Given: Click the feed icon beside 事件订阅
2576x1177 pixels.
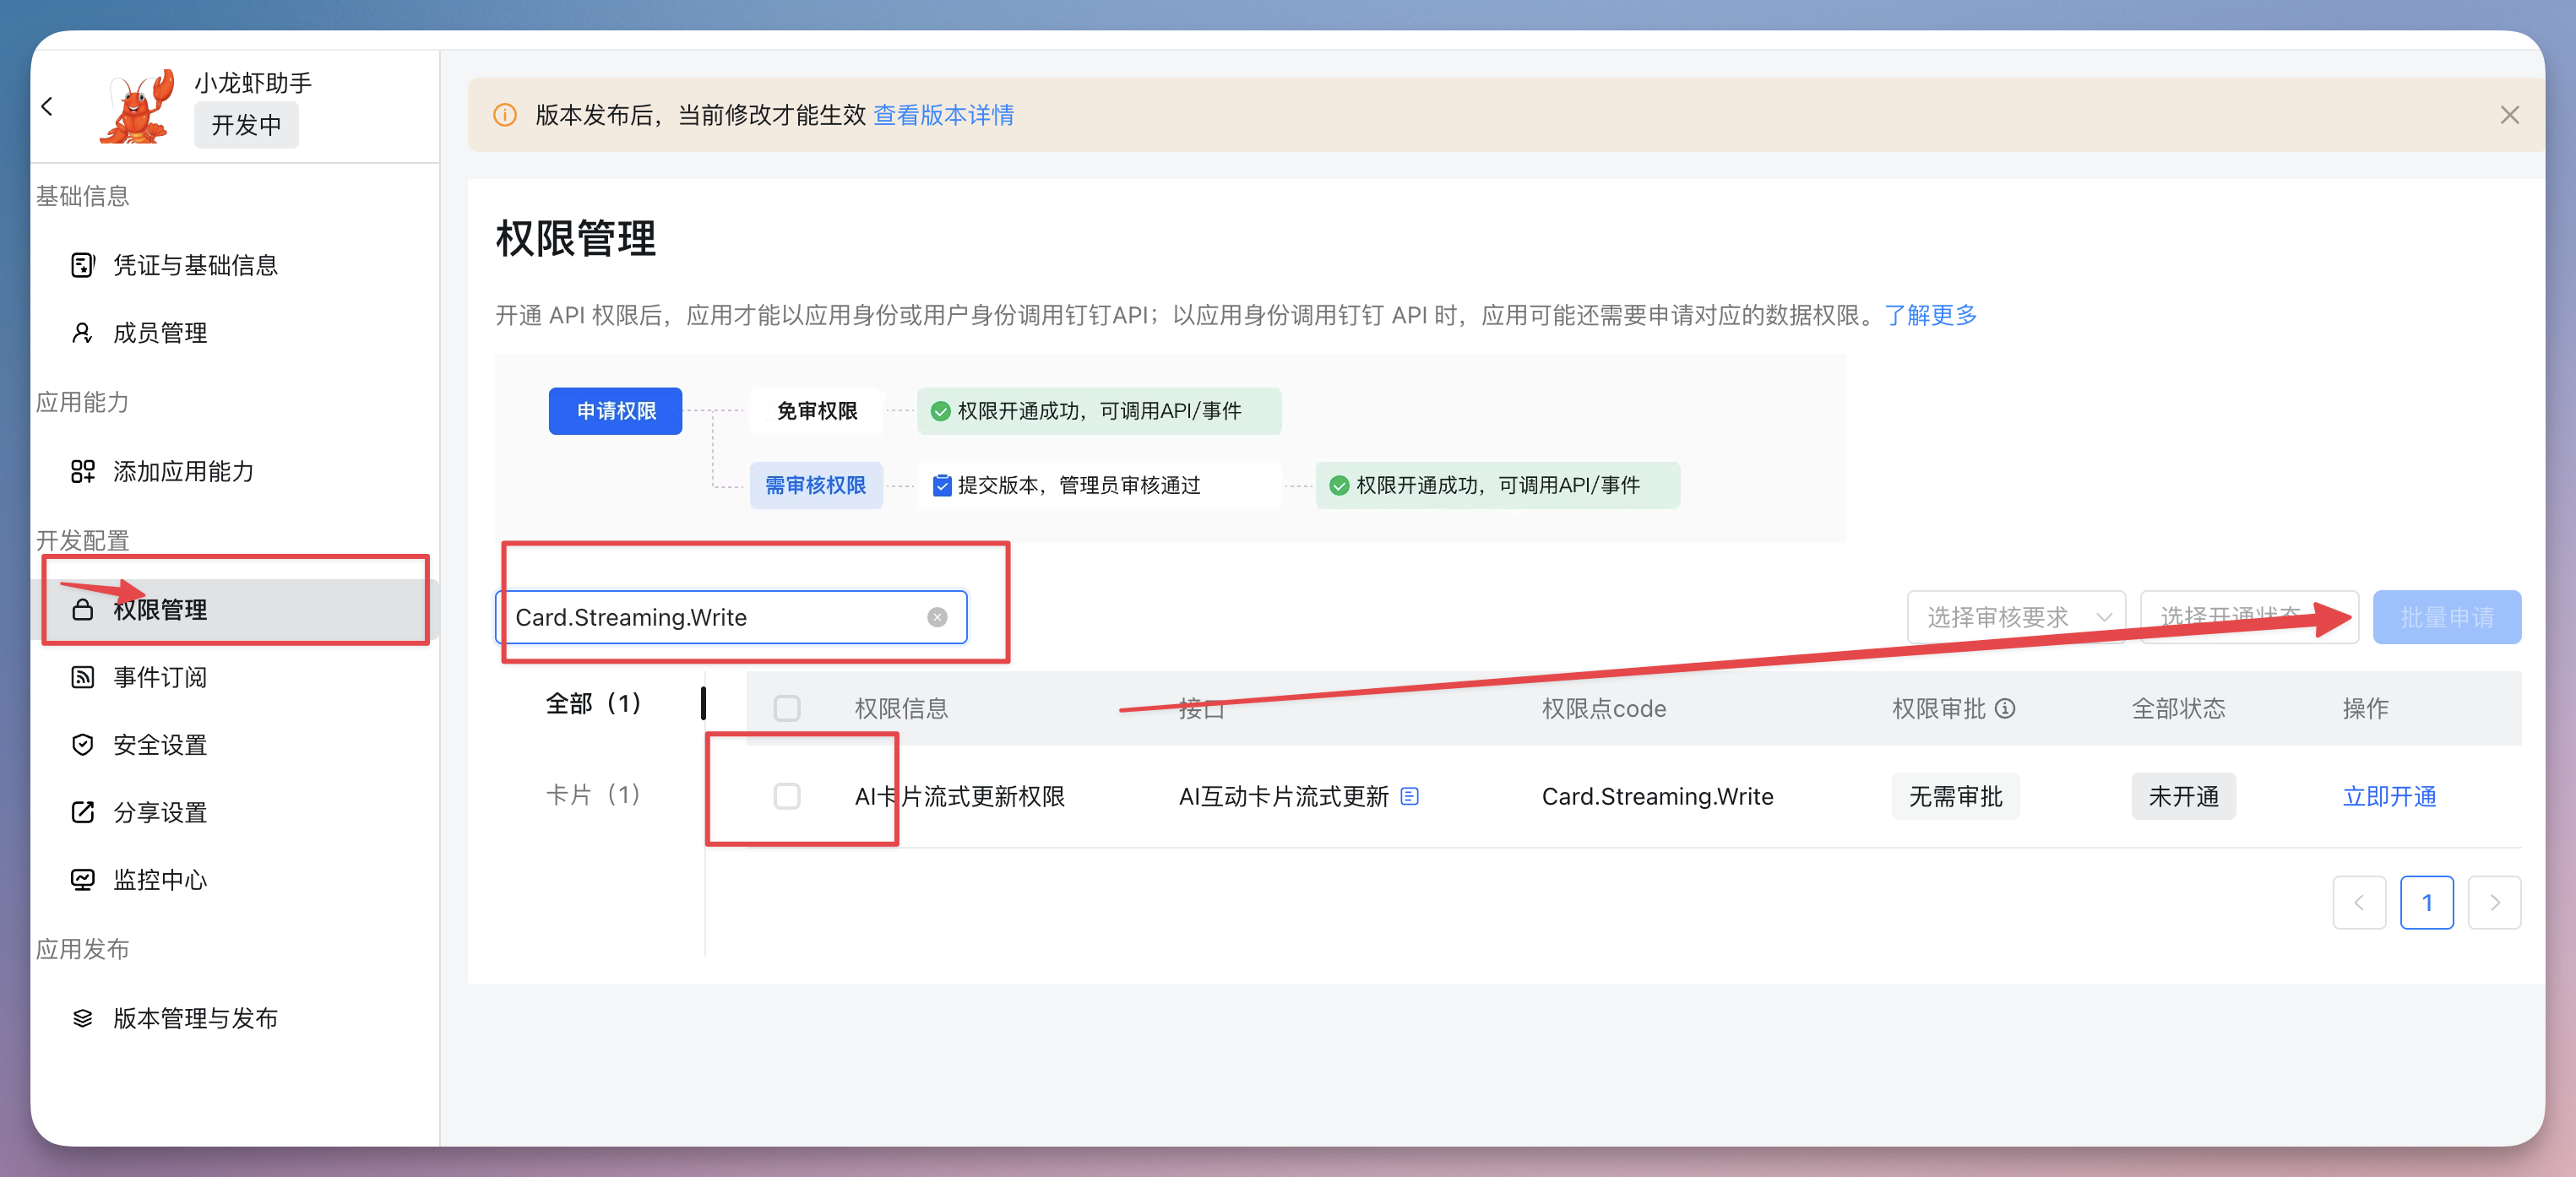Looking at the screenshot, I should [x=83, y=677].
